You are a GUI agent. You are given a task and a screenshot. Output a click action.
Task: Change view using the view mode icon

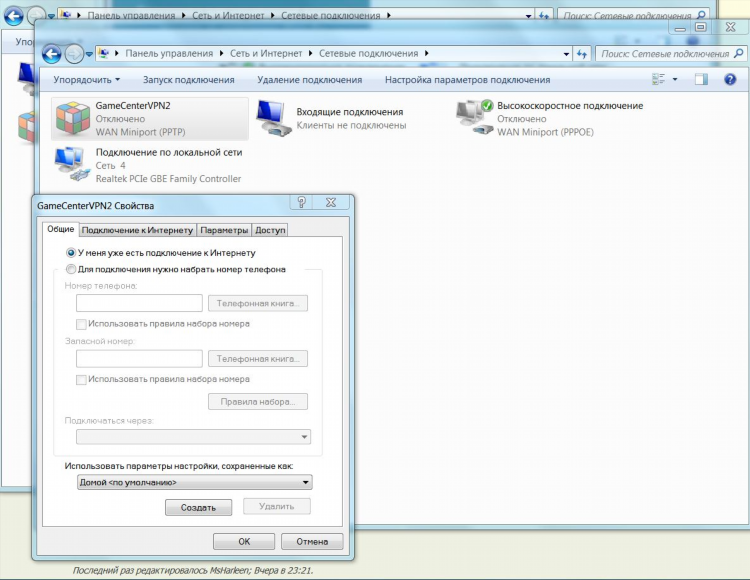659,79
